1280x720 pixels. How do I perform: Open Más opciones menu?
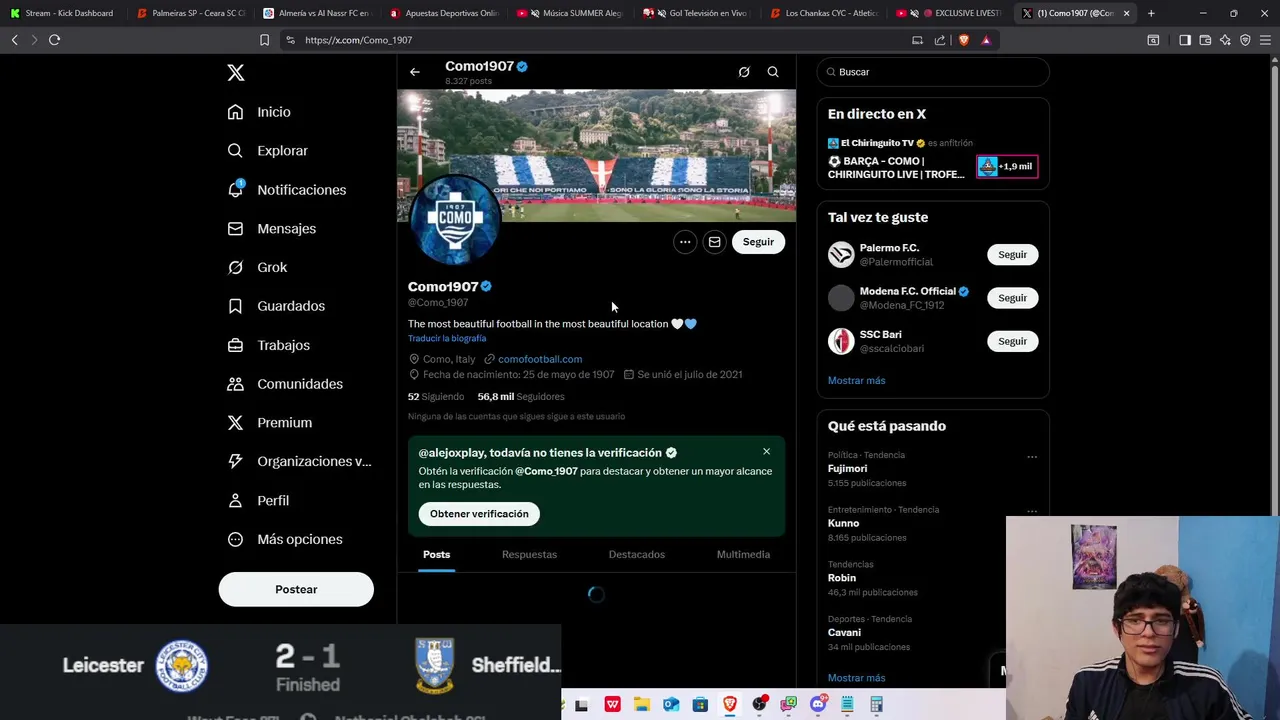click(x=285, y=539)
